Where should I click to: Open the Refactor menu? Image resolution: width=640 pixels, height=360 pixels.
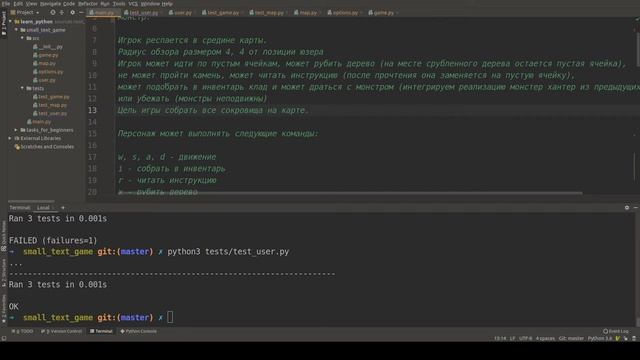[88, 4]
